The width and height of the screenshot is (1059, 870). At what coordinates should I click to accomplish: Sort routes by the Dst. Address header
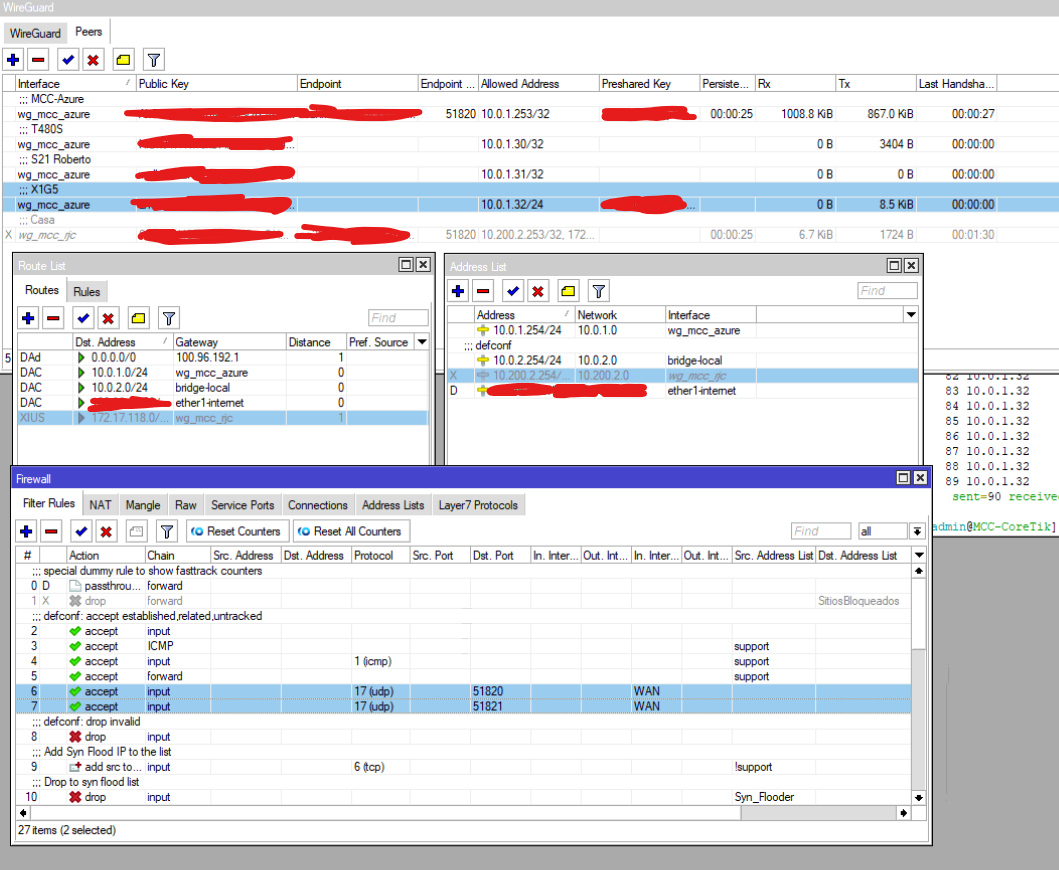pyautogui.click(x=122, y=342)
